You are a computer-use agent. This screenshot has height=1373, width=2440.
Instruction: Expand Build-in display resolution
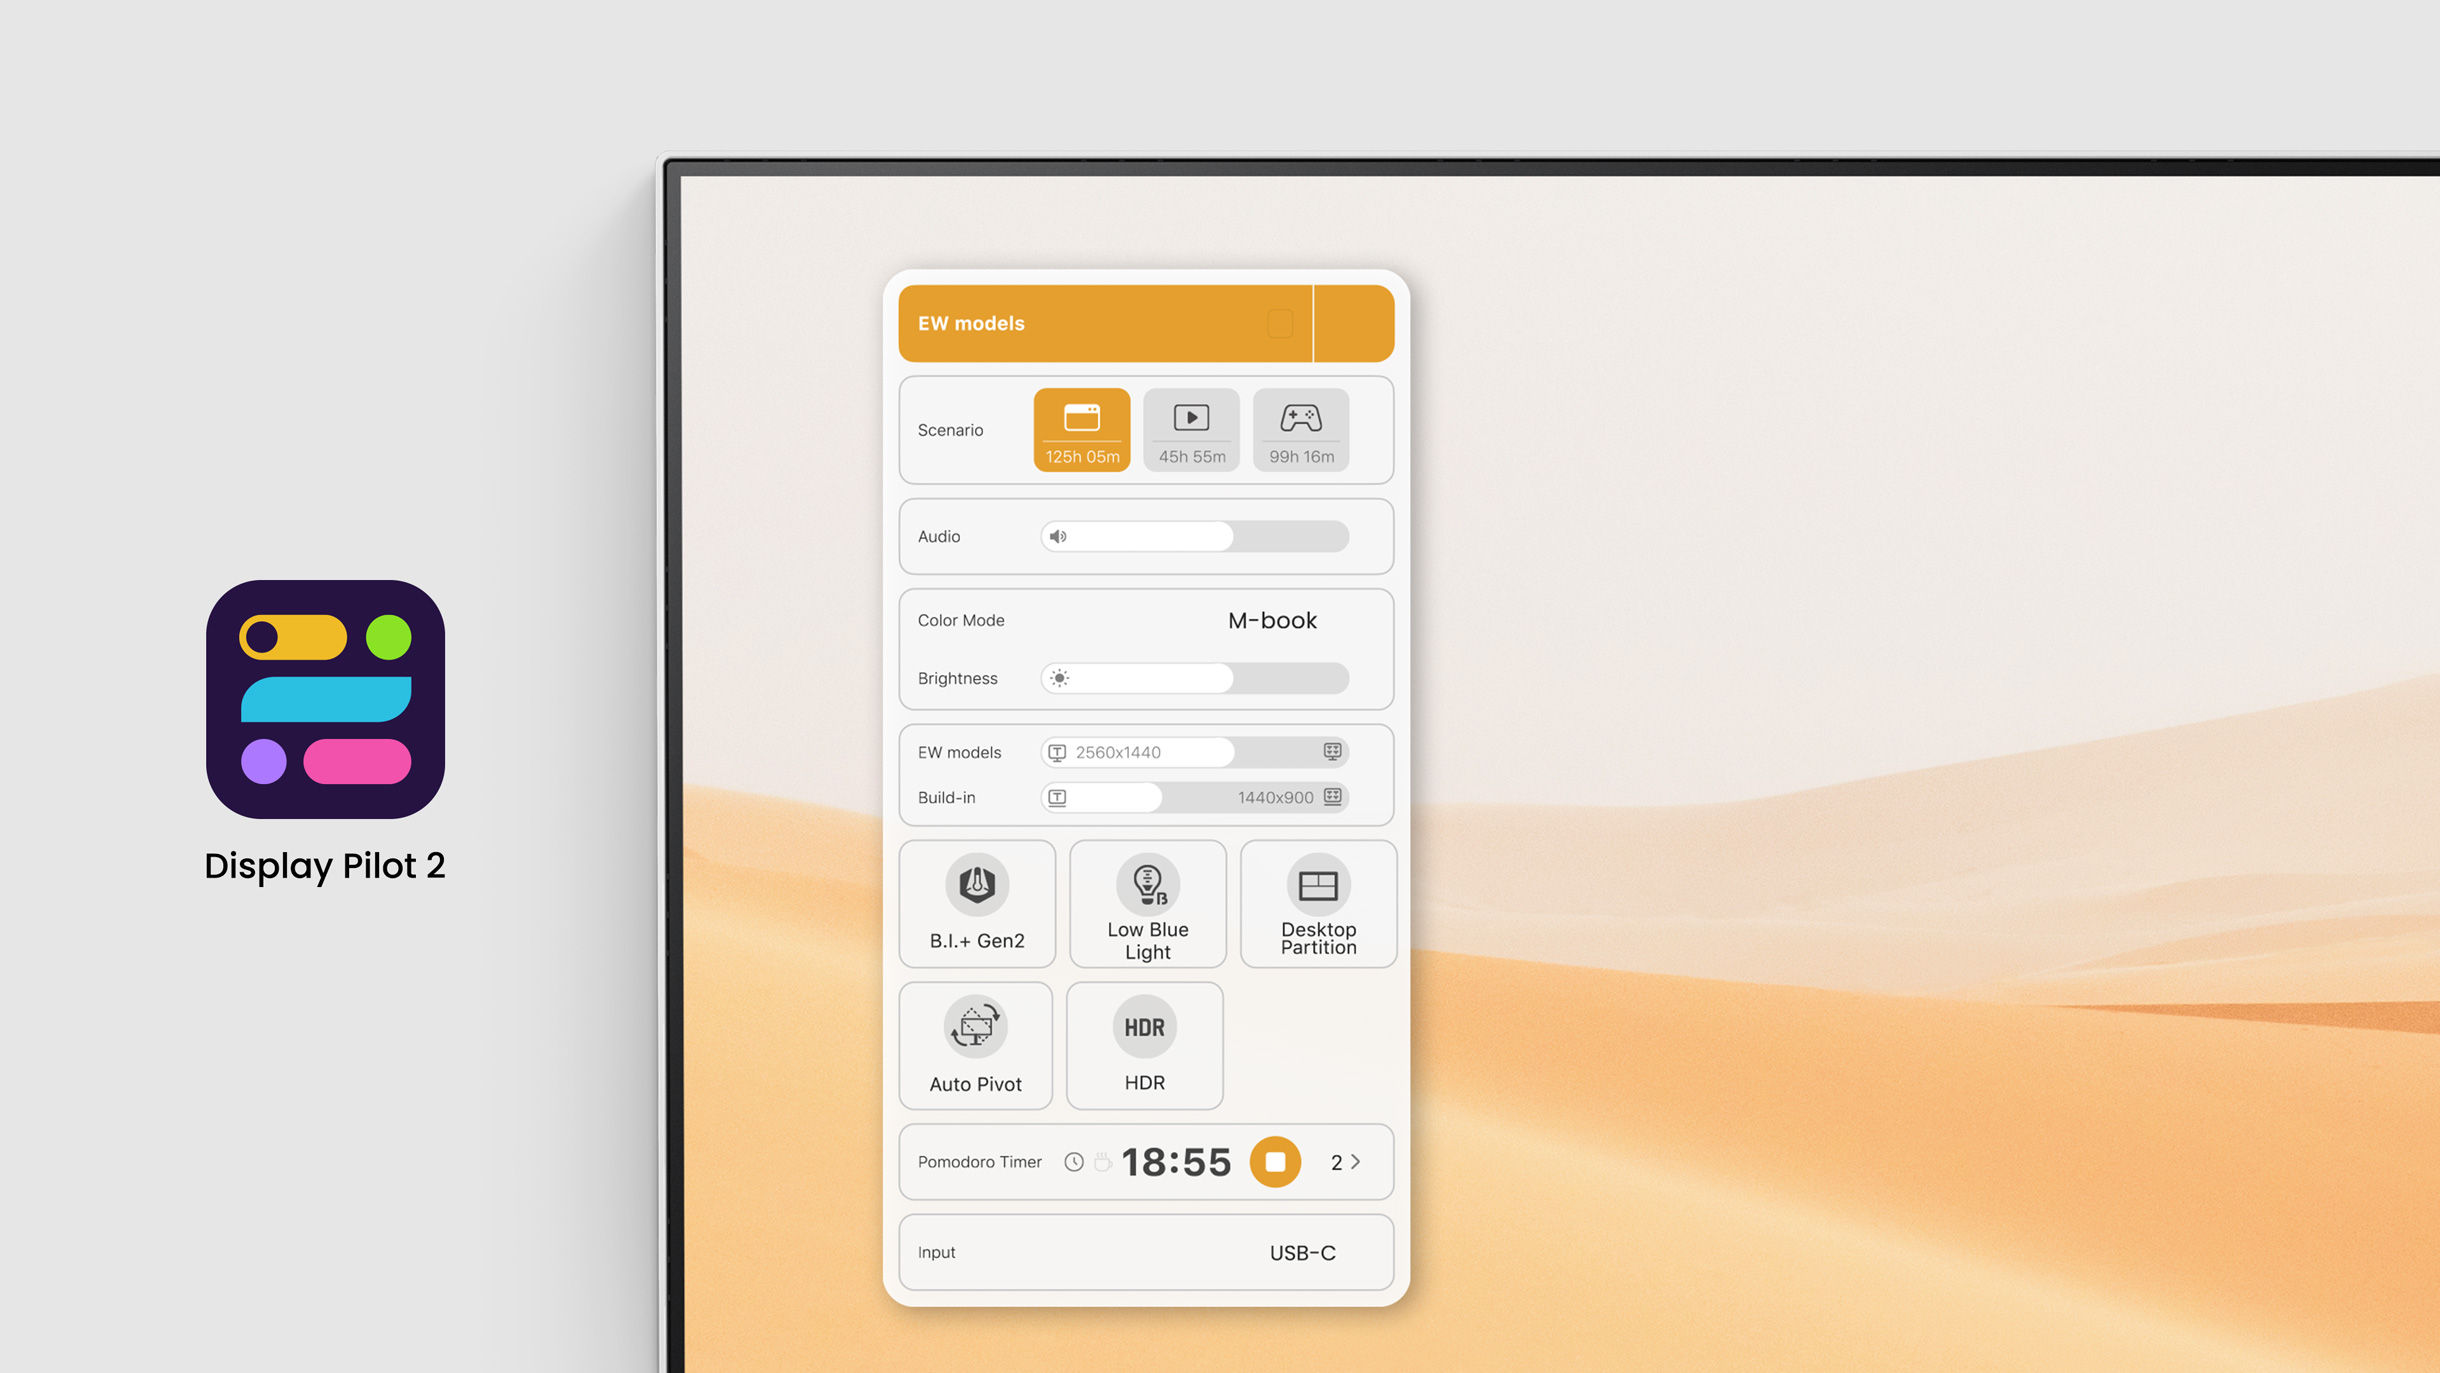[1332, 796]
